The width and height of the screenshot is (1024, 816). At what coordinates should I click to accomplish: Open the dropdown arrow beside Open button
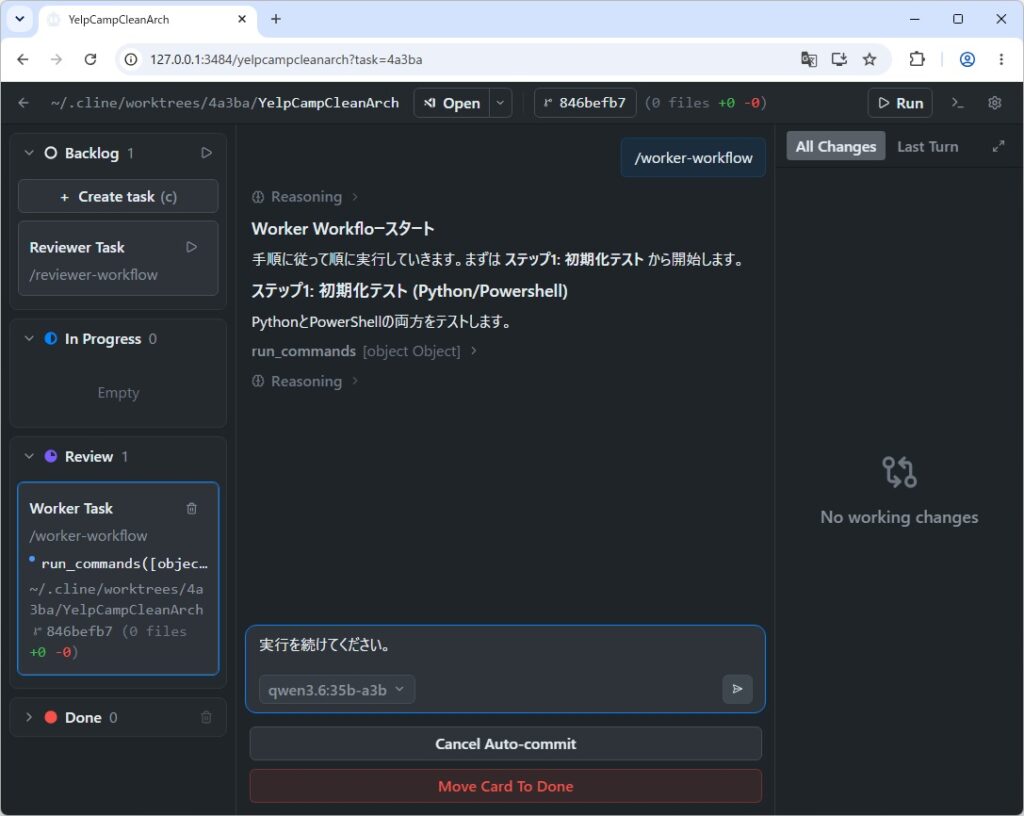pos(500,103)
